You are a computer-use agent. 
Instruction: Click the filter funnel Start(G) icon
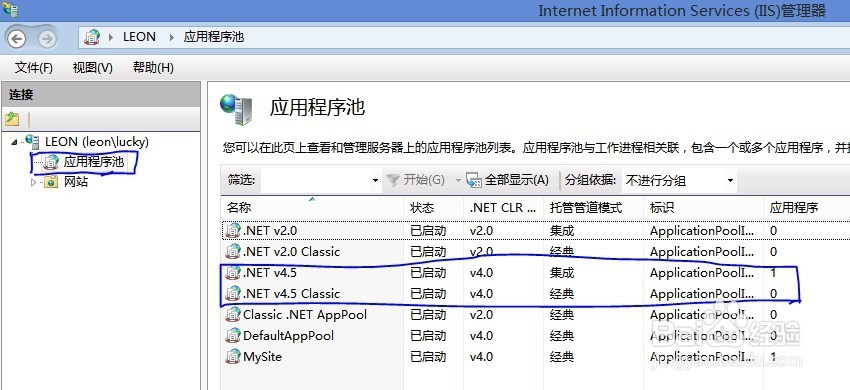[392, 181]
